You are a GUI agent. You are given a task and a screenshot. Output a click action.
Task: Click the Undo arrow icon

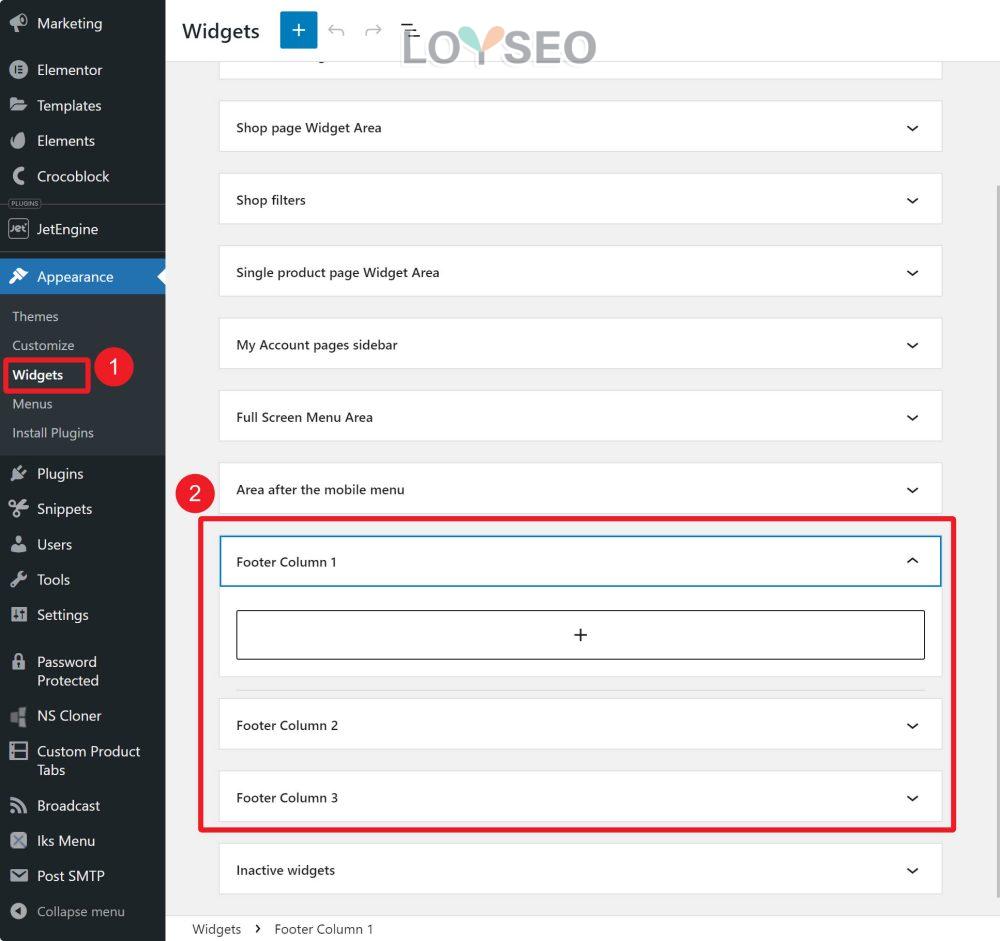337,31
